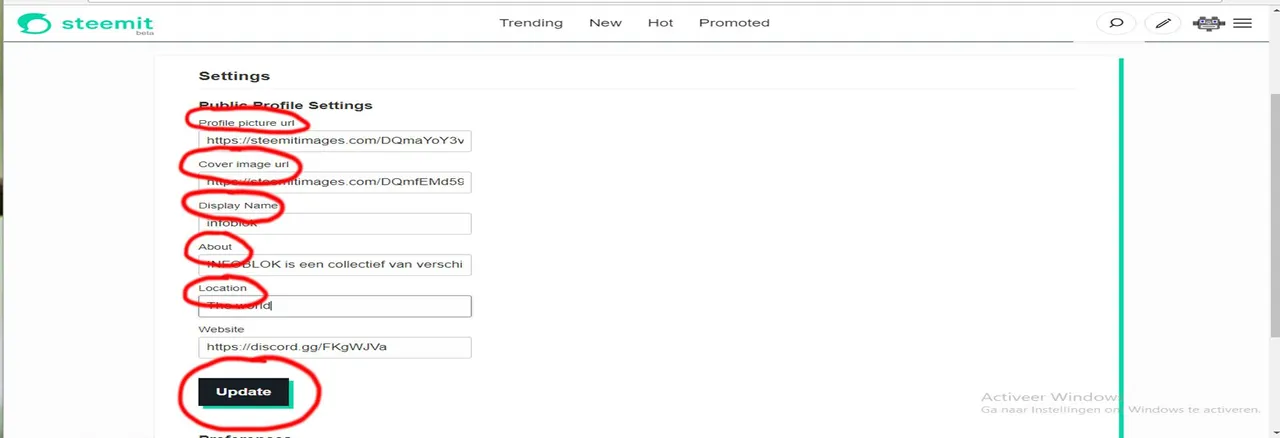Click the Update button
The width and height of the screenshot is (1280, 438).
(x=244, y=392)
